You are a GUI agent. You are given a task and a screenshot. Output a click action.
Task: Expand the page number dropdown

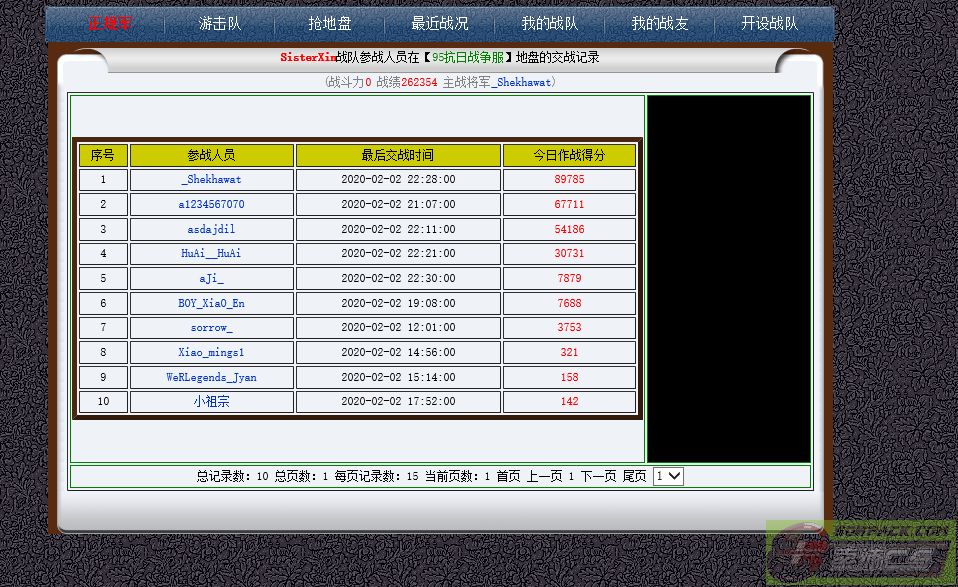click(668, 477)
